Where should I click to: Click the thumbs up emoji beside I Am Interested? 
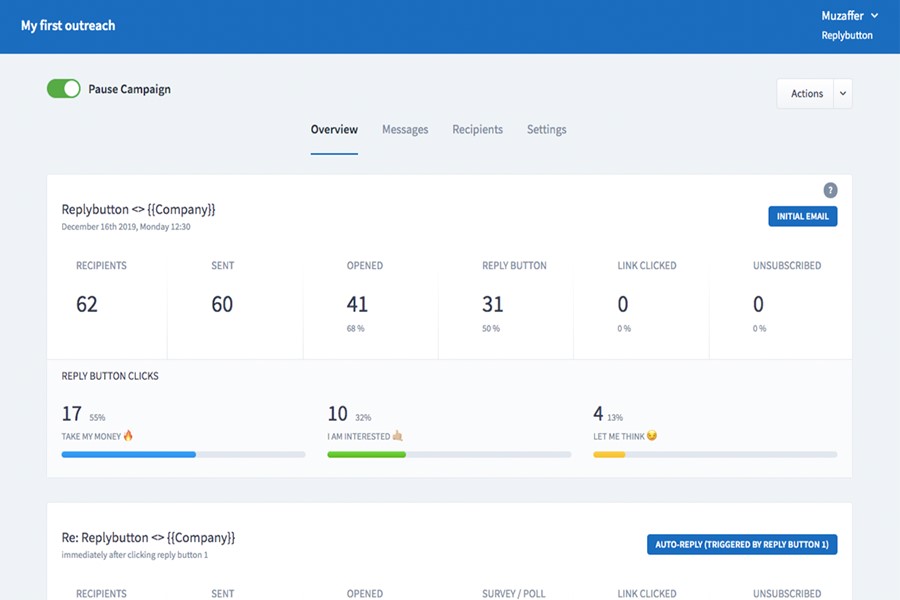[397, 436]
